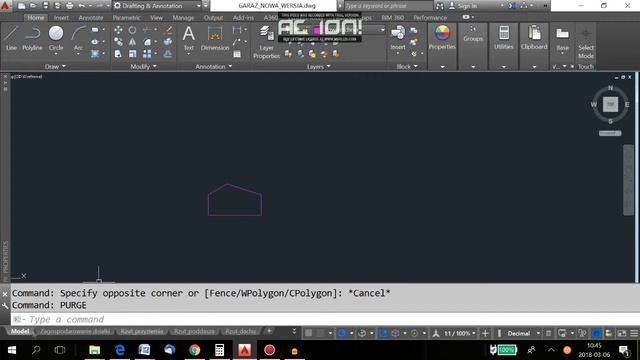Open the AutoCAD application menu logo
Image resolution: width=640 pixels, height=360 pixels.
click(x=5, y=5)
